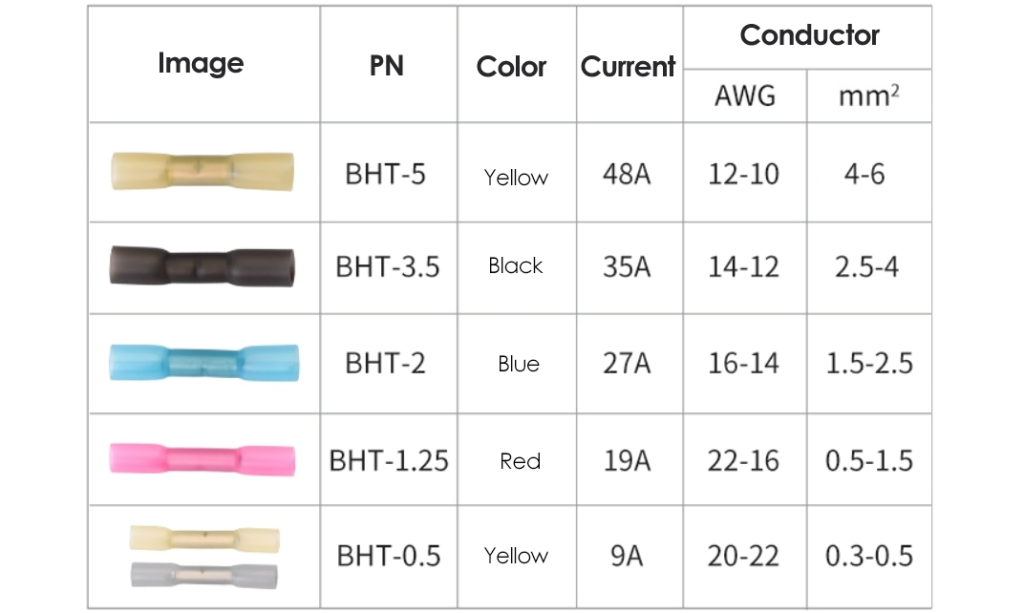Click the PN column header

coord(387,67)
